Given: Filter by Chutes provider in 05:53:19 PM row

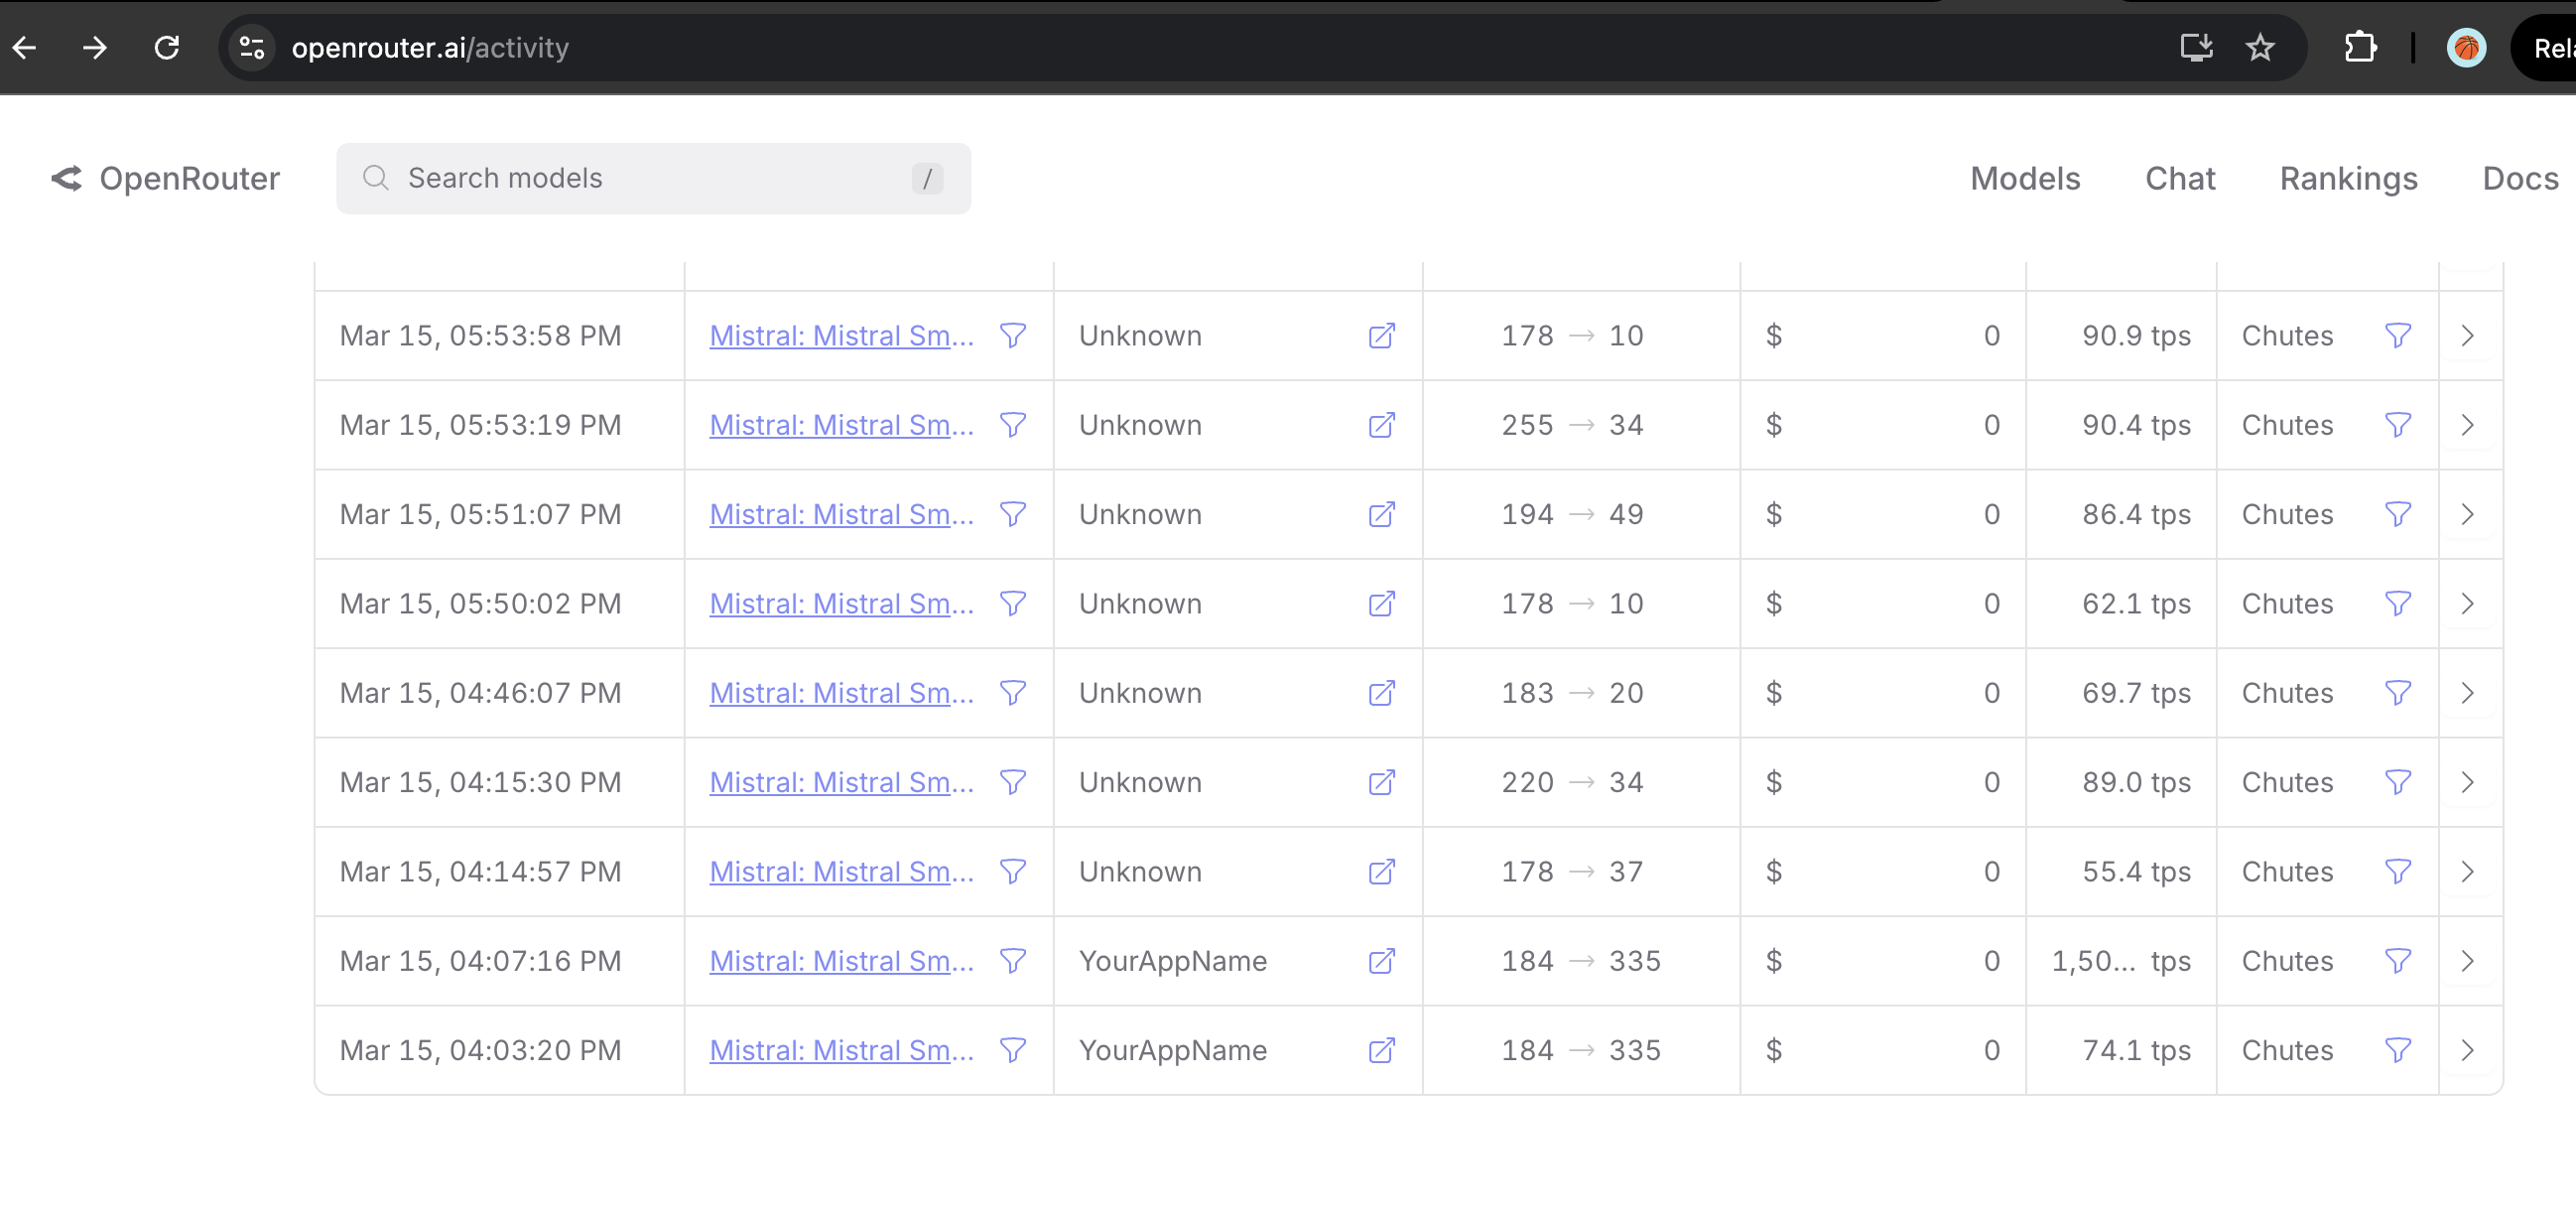Looking at the screenshot, I should click(2398, 426).
